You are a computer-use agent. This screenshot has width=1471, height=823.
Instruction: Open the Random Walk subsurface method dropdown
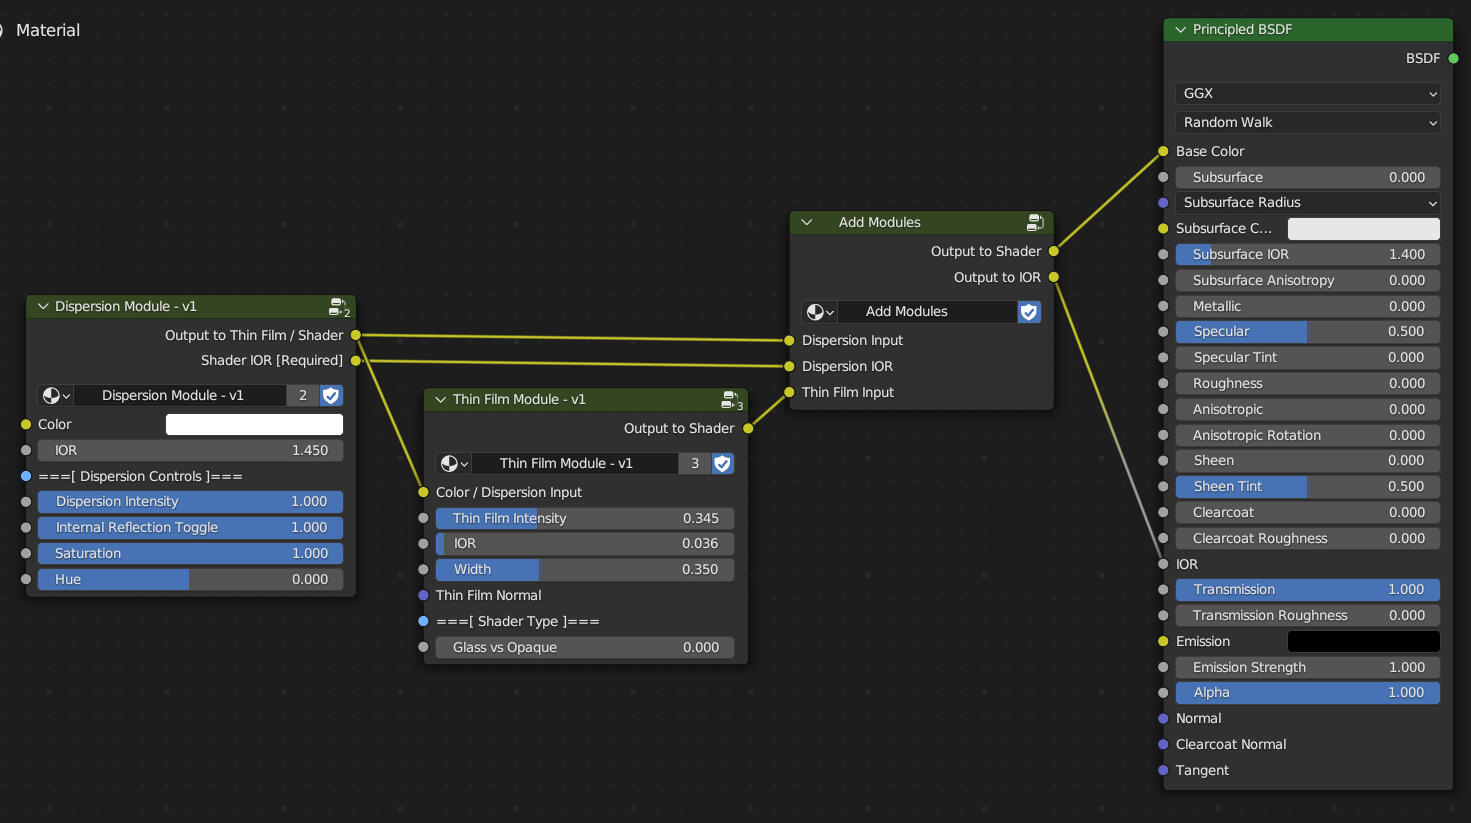(x=1307, y=122)
